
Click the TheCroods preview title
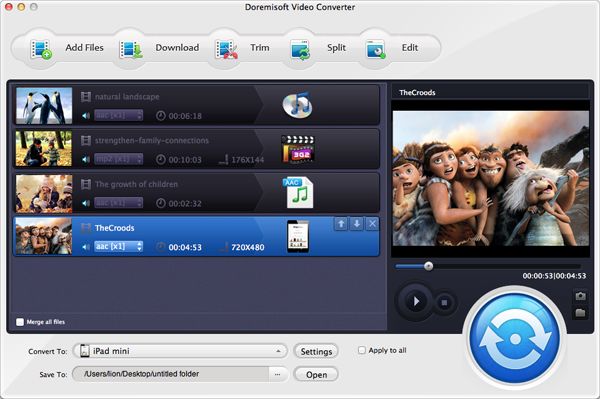click(x=417, y=93)
